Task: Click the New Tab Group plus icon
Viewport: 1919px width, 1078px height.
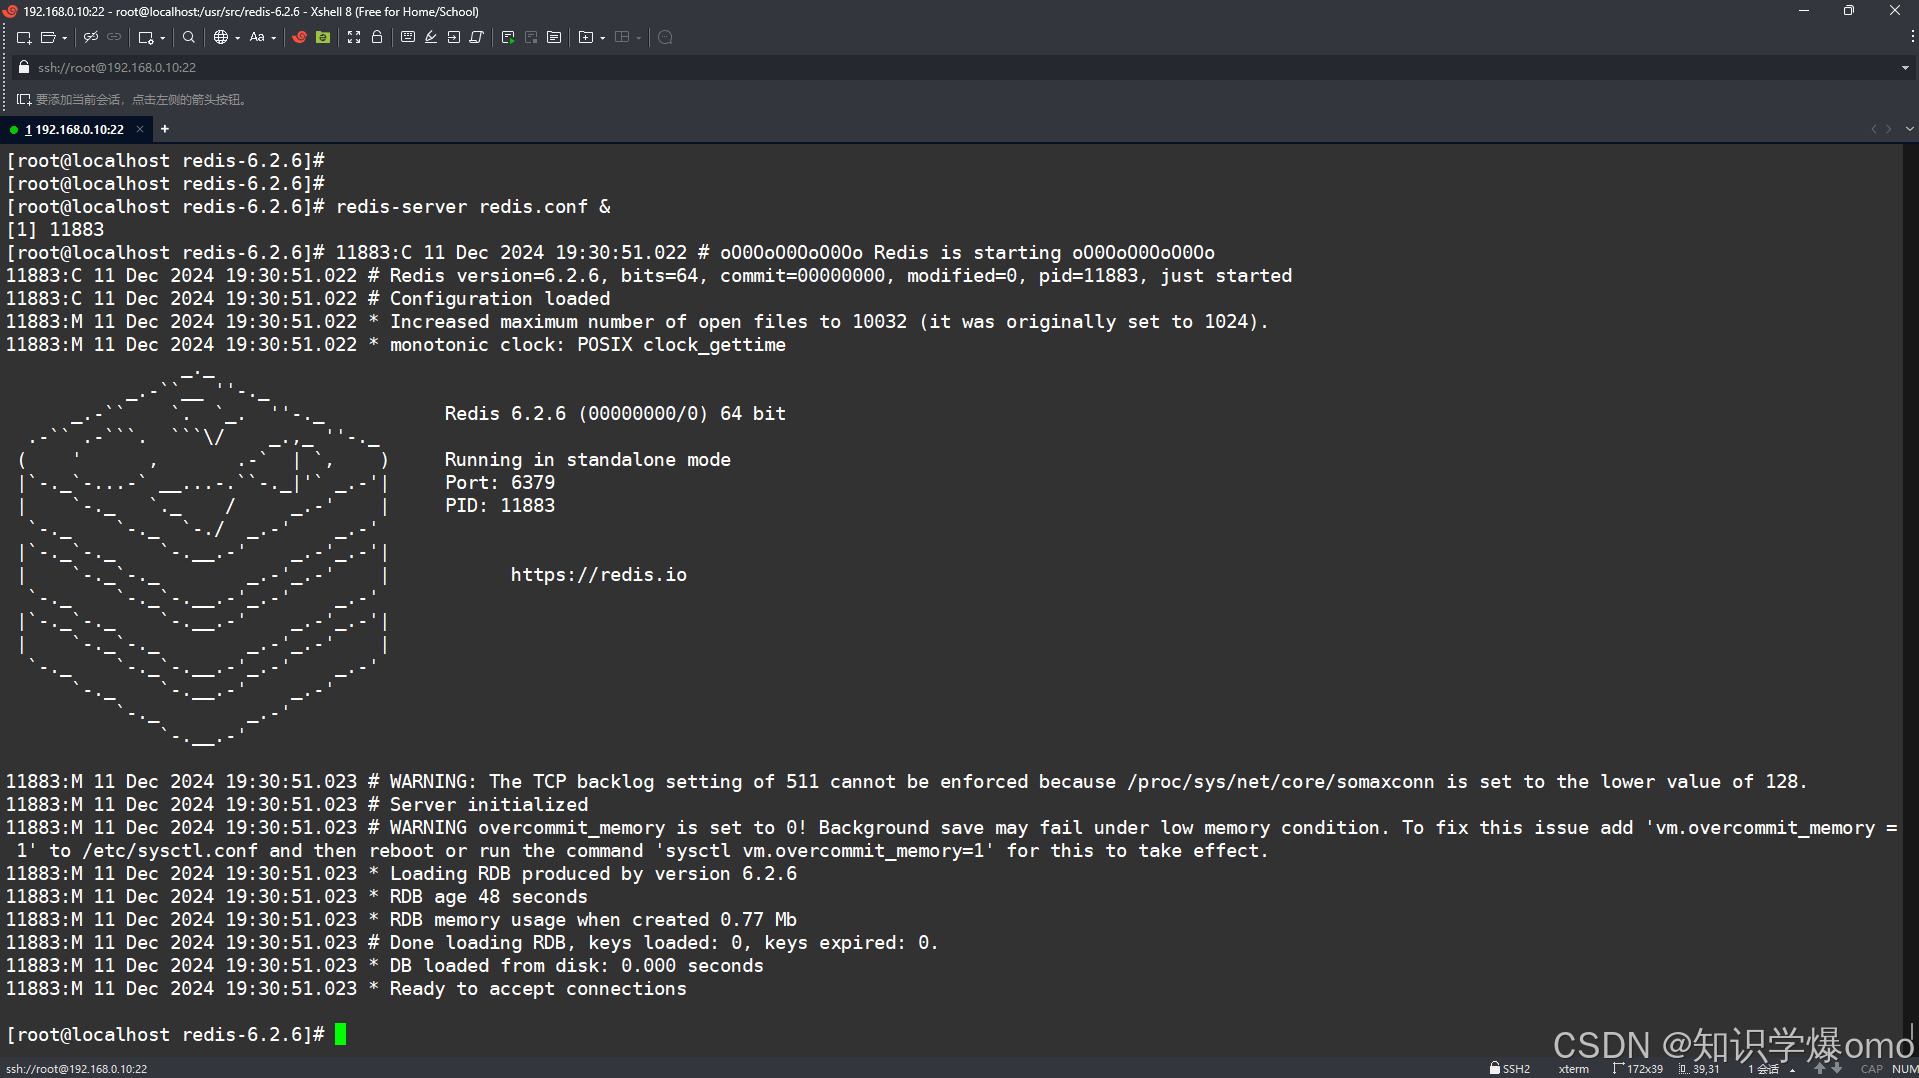Action: click(x=586, y=37)
